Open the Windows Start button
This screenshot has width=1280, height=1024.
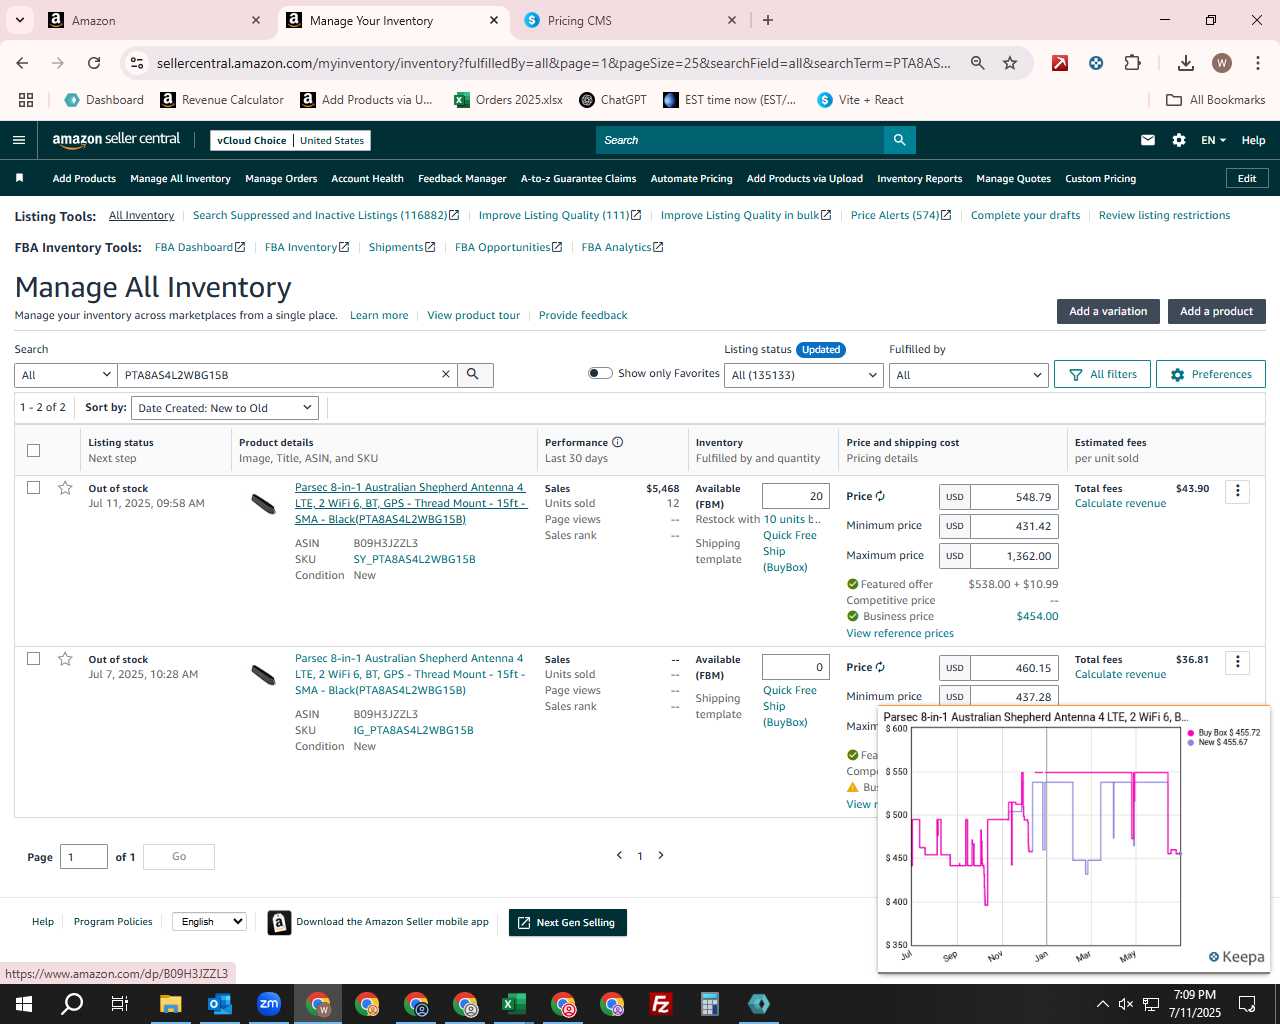click(x=24, y=1004)
